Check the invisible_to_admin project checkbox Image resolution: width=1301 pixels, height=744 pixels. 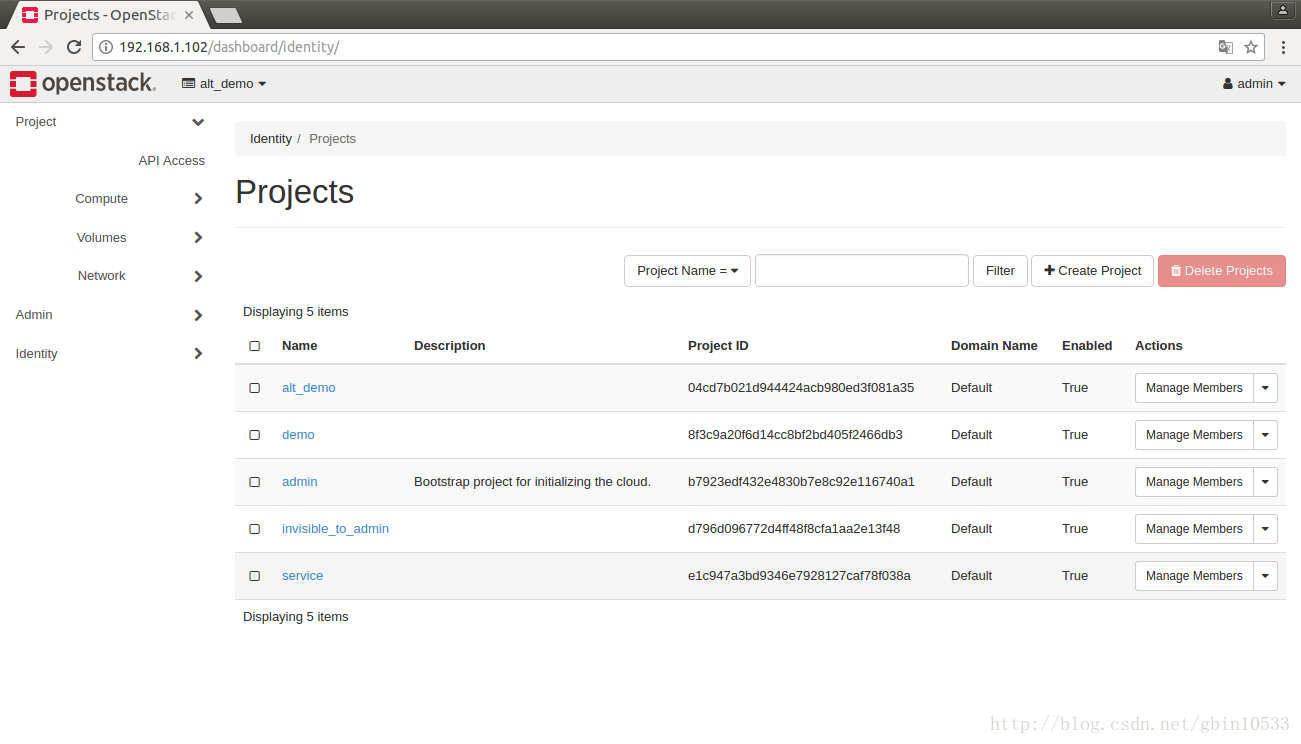coord(255,529)
